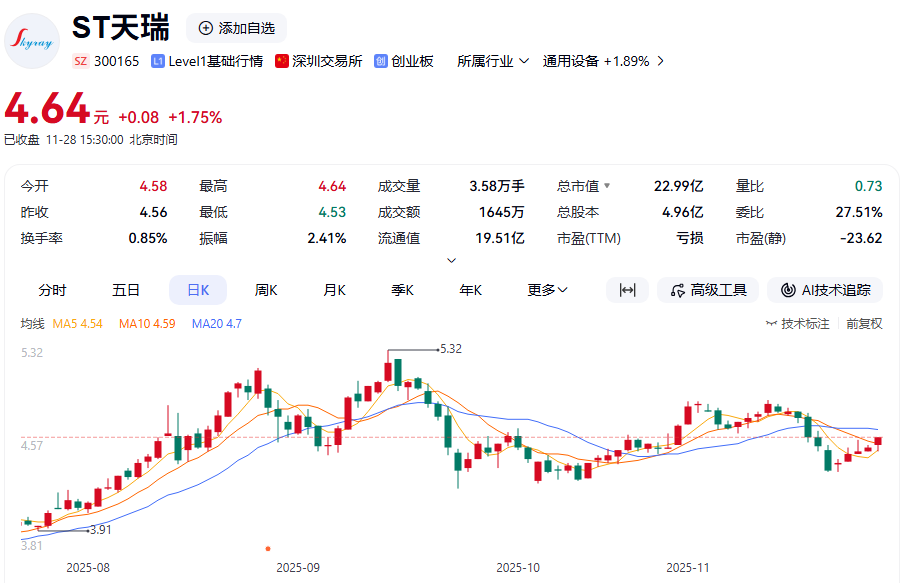Click the Shenzhen Exchange flag icon
The height and width of the screenshot is (583, 912).
(x=282, y=61)
